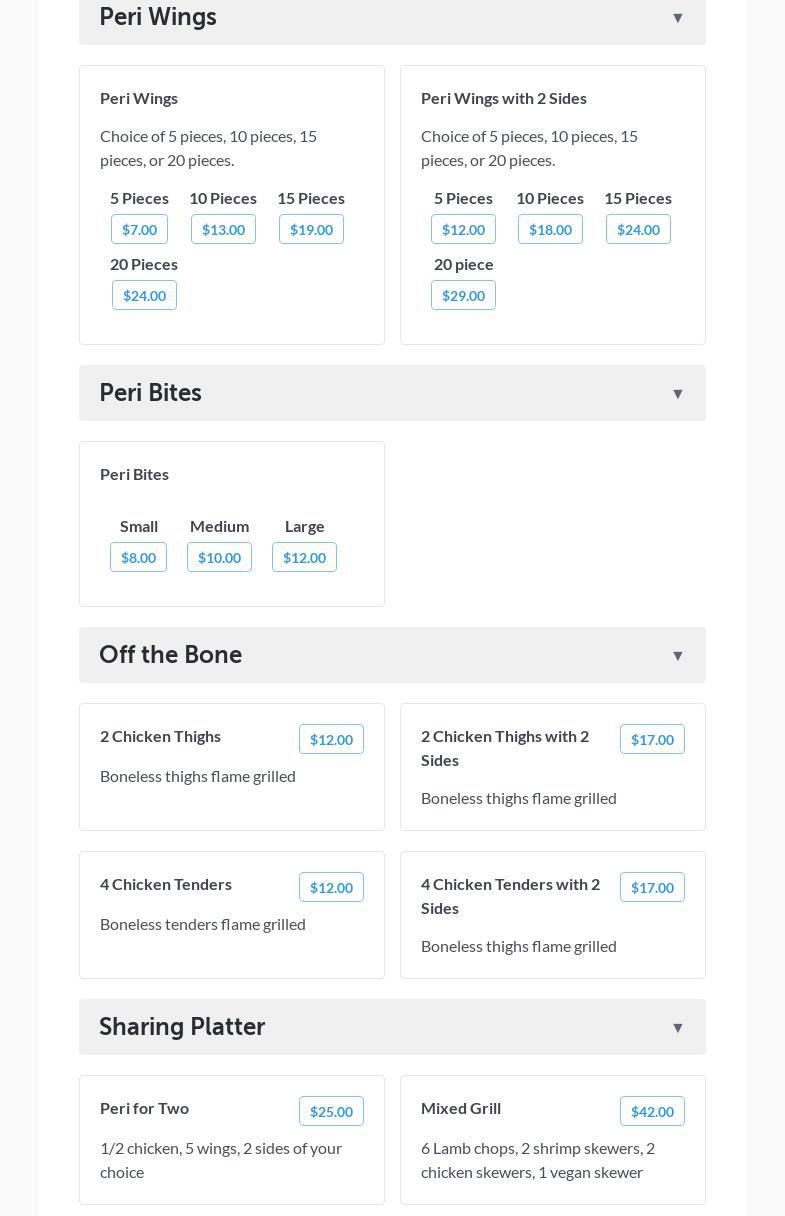Select Peri Wings 20 Pieces $24.00 price
The height and width of the screenshot is (1216, 785).
144,296
